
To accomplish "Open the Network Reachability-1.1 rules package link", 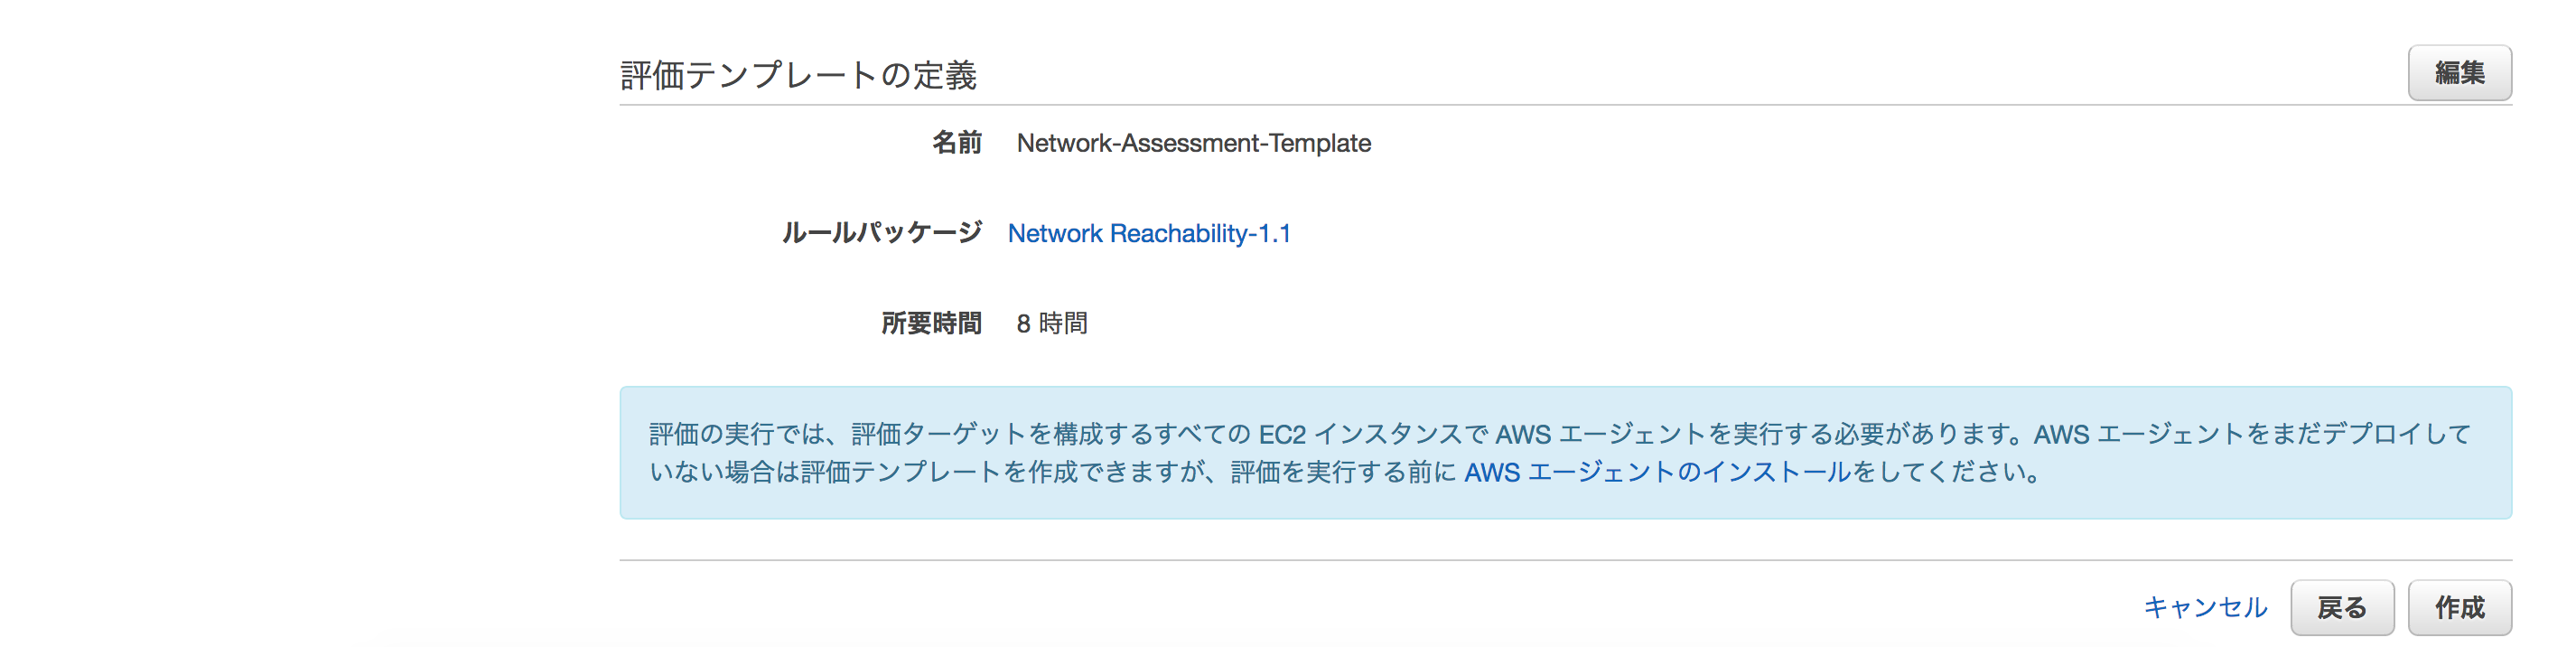I will point(1149,233).
